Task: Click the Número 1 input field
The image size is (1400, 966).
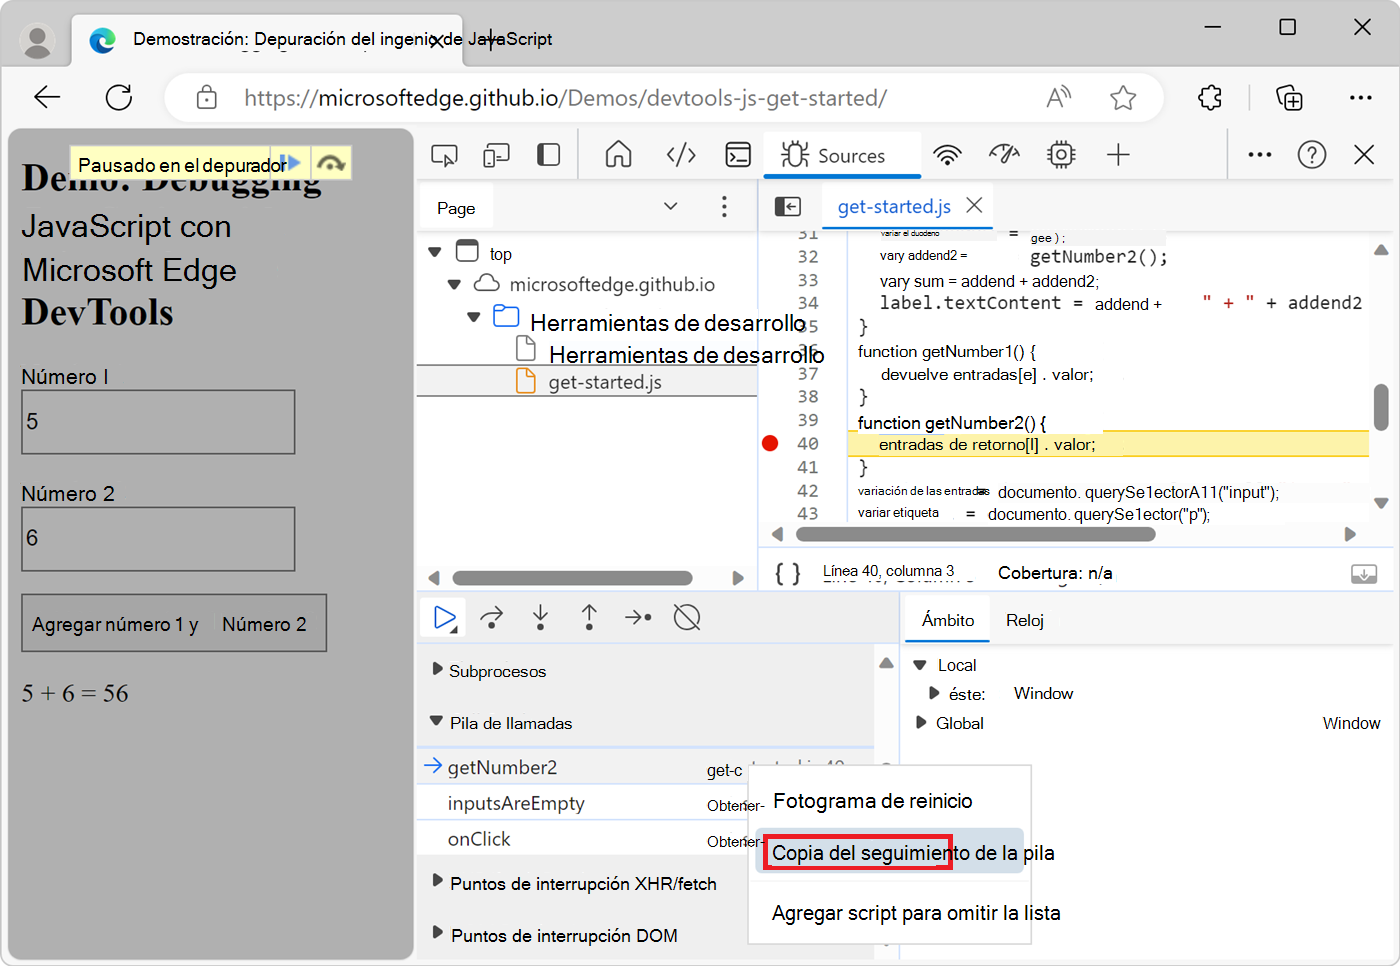Action: click(x=158, y=422)
